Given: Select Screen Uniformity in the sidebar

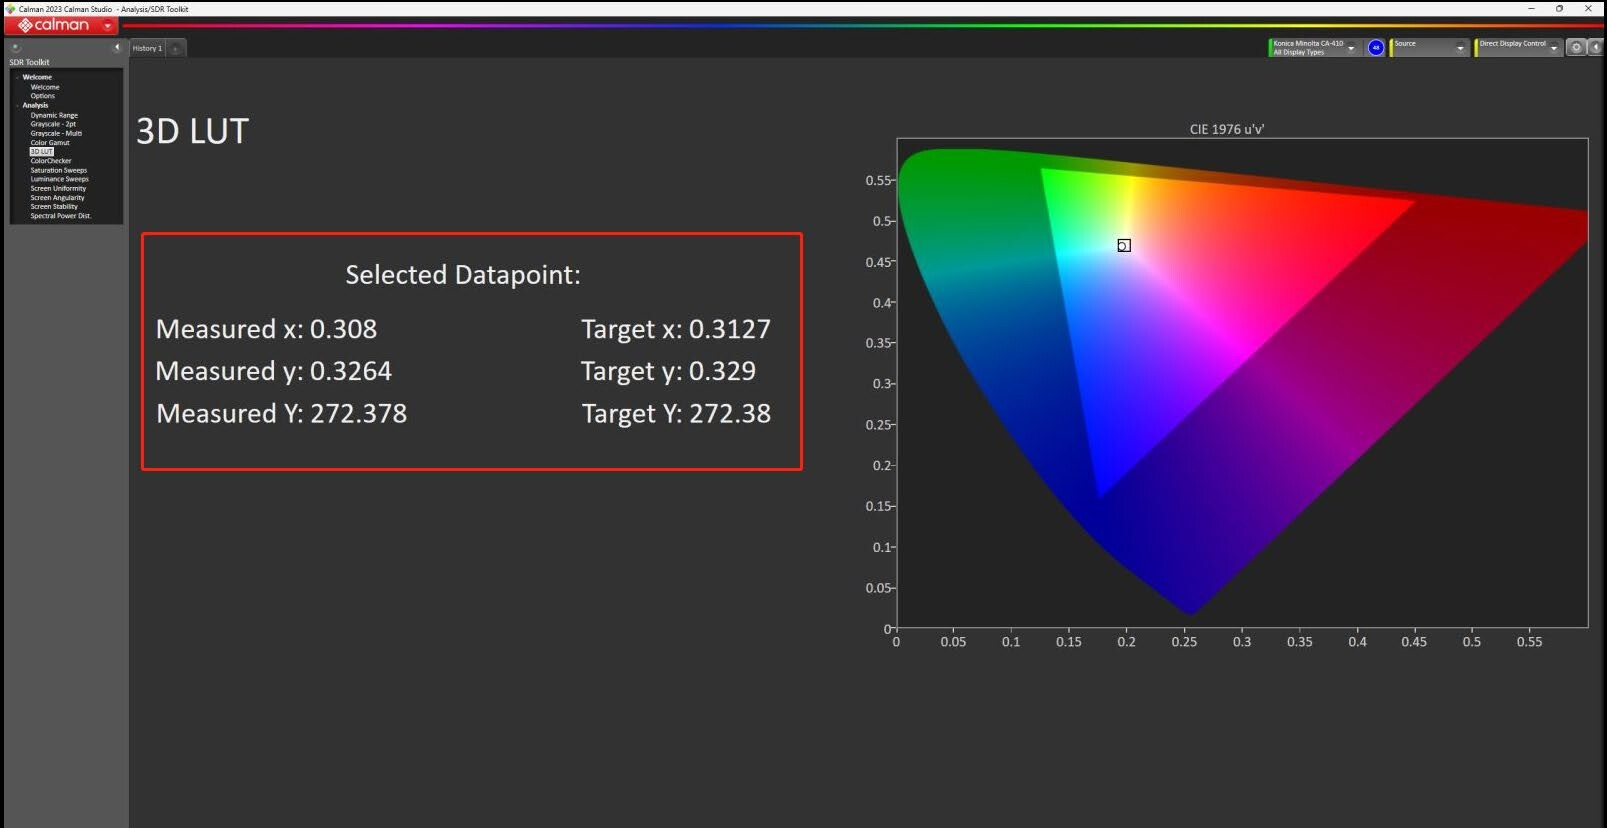Looking at the screenshot, I should (x=58, y=188).
